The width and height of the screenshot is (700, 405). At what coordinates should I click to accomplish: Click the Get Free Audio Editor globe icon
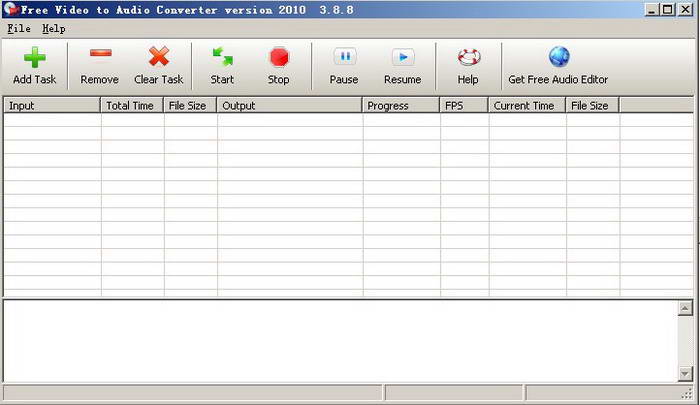[559, 57]
